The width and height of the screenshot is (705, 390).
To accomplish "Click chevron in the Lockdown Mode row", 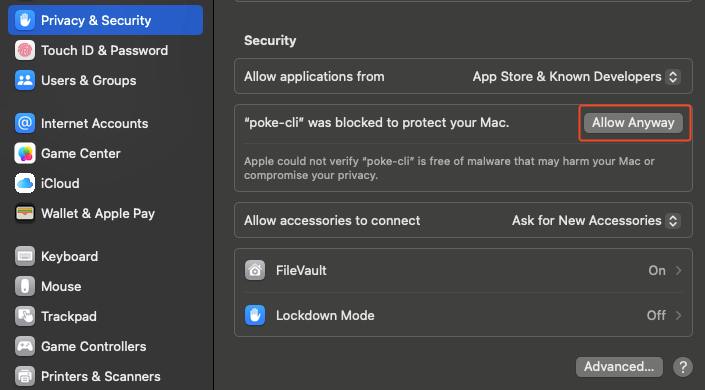I will tap(678, 315).
